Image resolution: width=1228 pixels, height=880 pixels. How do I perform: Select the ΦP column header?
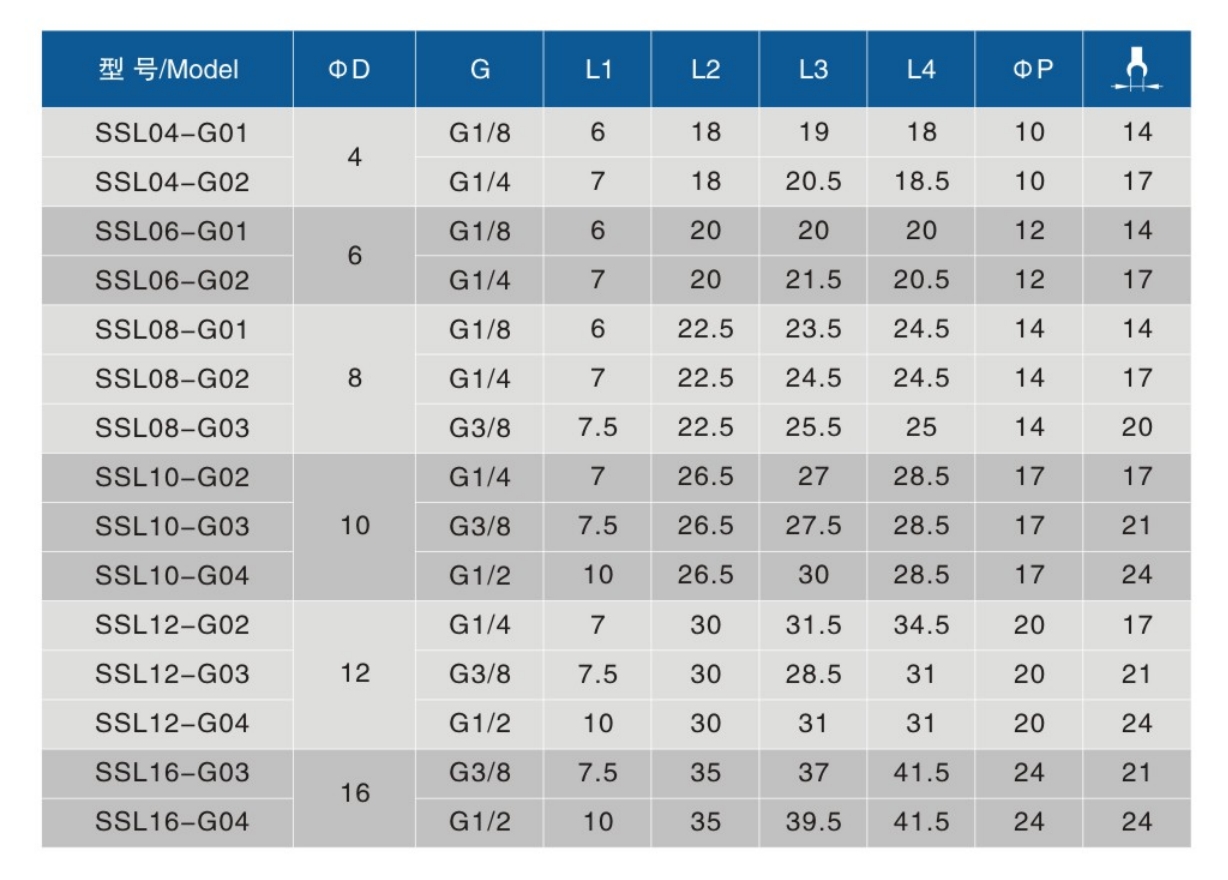[1029, 71]
